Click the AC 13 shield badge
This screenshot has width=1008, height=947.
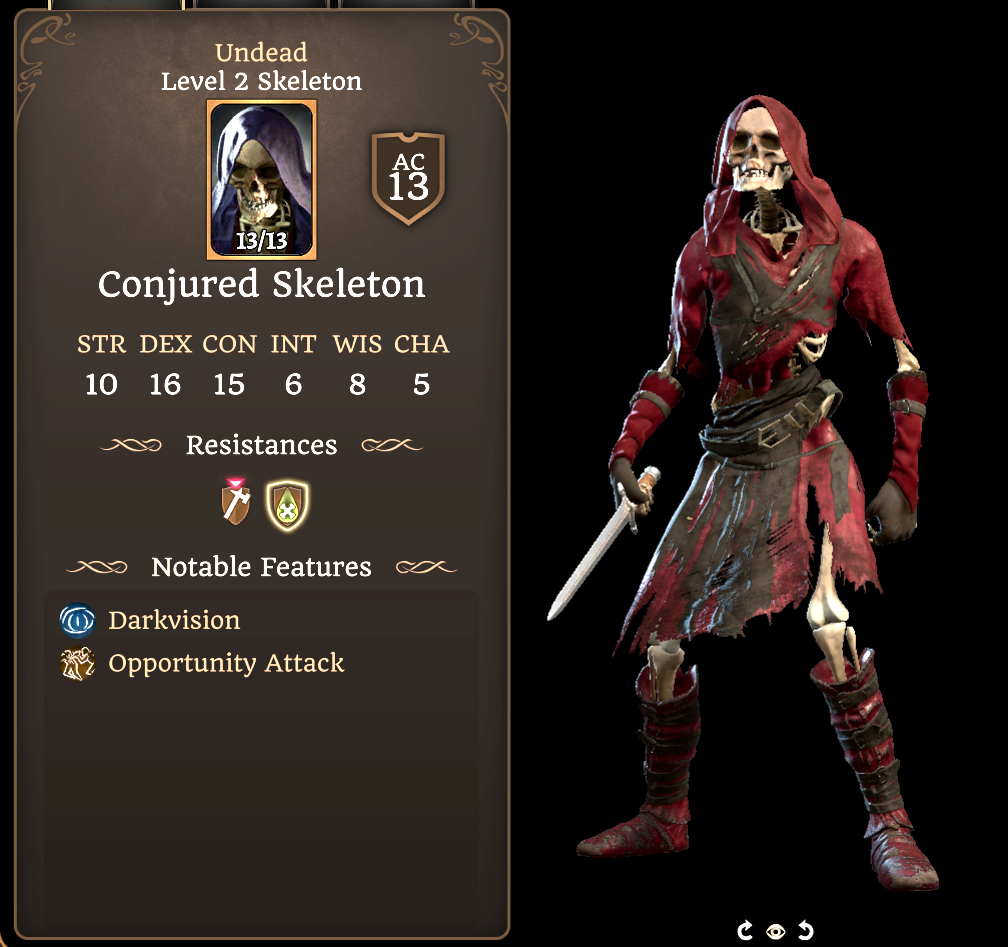coord(408,178)
